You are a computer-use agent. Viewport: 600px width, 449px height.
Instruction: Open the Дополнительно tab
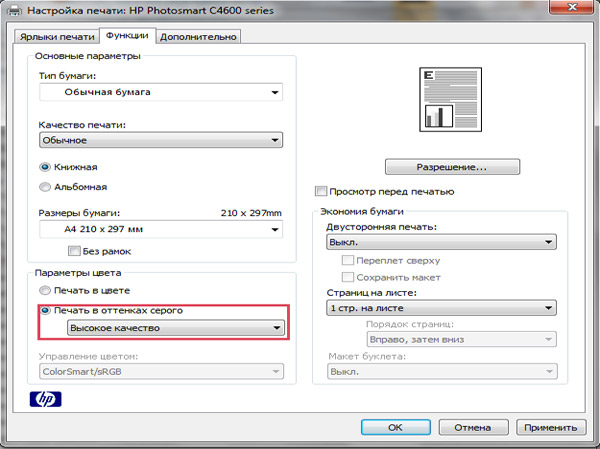(x=198, y=37)
